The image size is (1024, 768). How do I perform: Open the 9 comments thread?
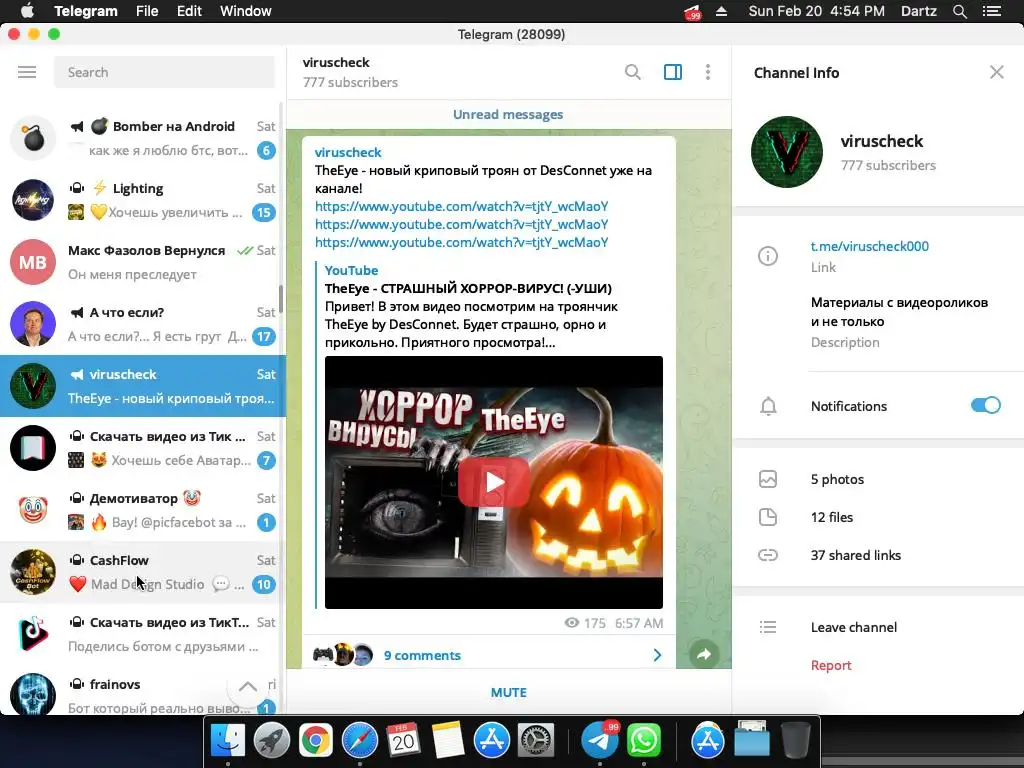pos(422,655)
